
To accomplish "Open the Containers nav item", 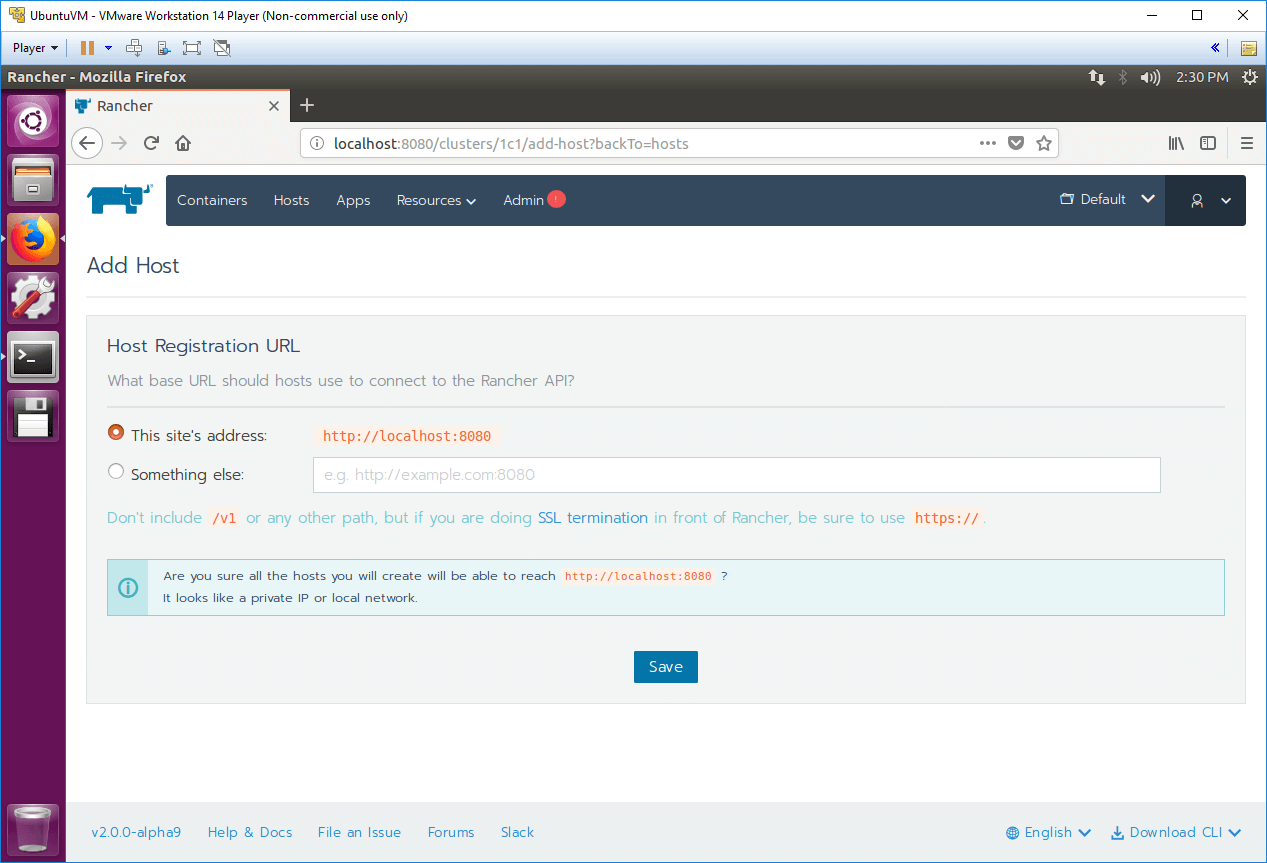I will pyautogui.click(x=212, y=200).
